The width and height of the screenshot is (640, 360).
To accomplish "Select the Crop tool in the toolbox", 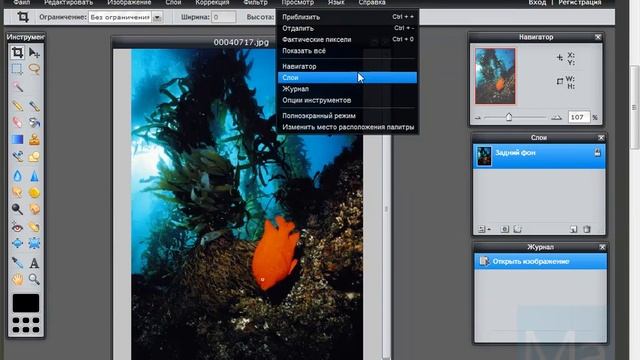I will click(x=17, y=53).
